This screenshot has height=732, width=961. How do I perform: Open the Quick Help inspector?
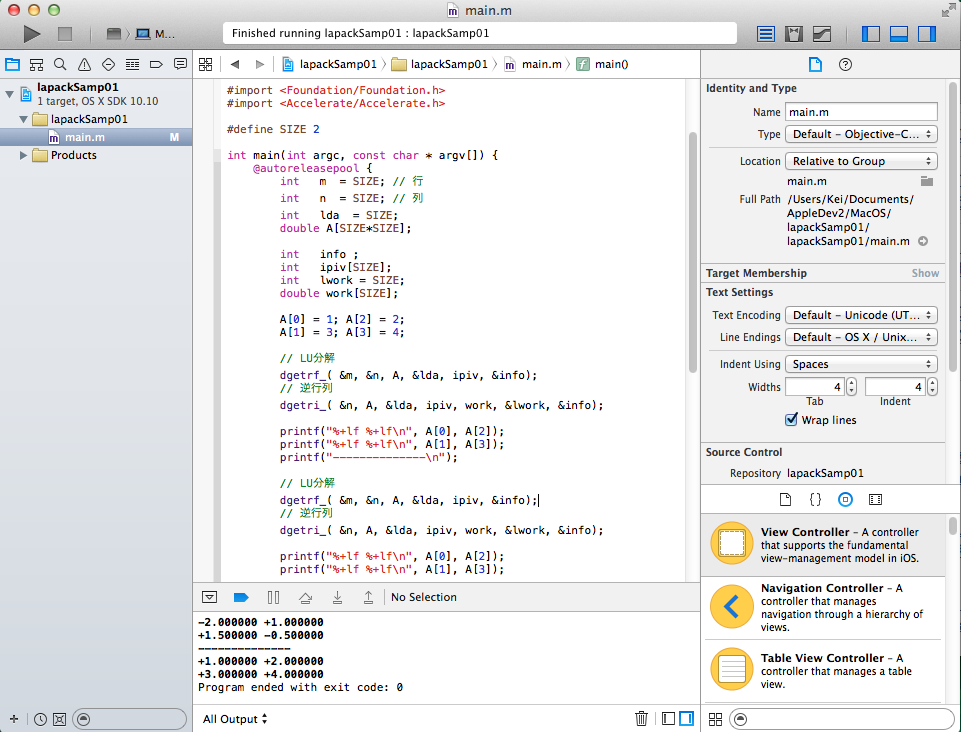pos(845,65)
